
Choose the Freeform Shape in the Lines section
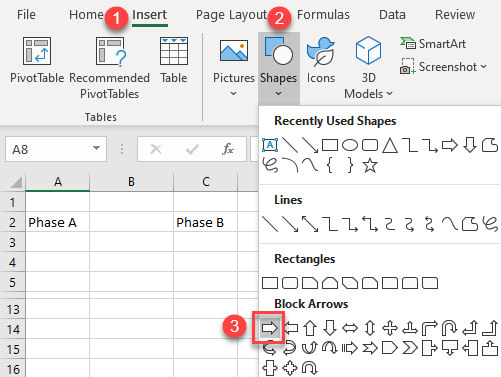pos(470,224)
